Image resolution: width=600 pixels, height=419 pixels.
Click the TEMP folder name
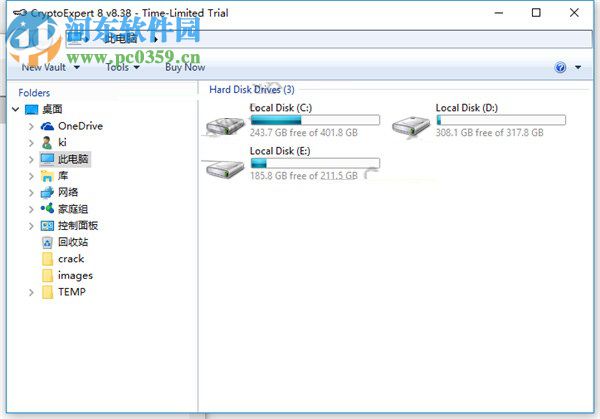pyautogui.click(x=72, y=292)
